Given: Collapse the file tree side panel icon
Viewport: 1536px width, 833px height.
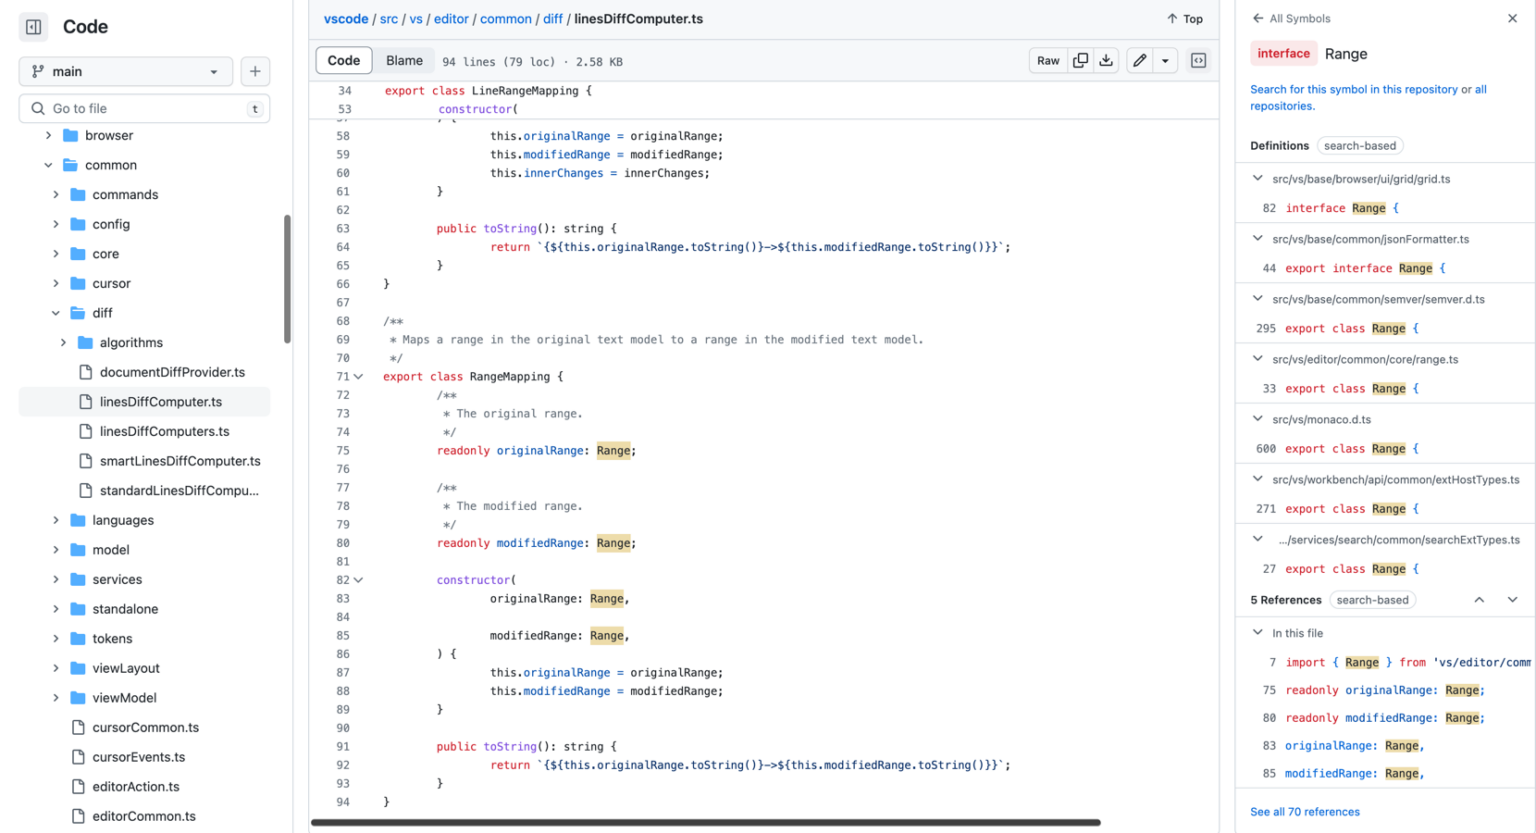Looking at the screenshot, I should tap(33, 27).
